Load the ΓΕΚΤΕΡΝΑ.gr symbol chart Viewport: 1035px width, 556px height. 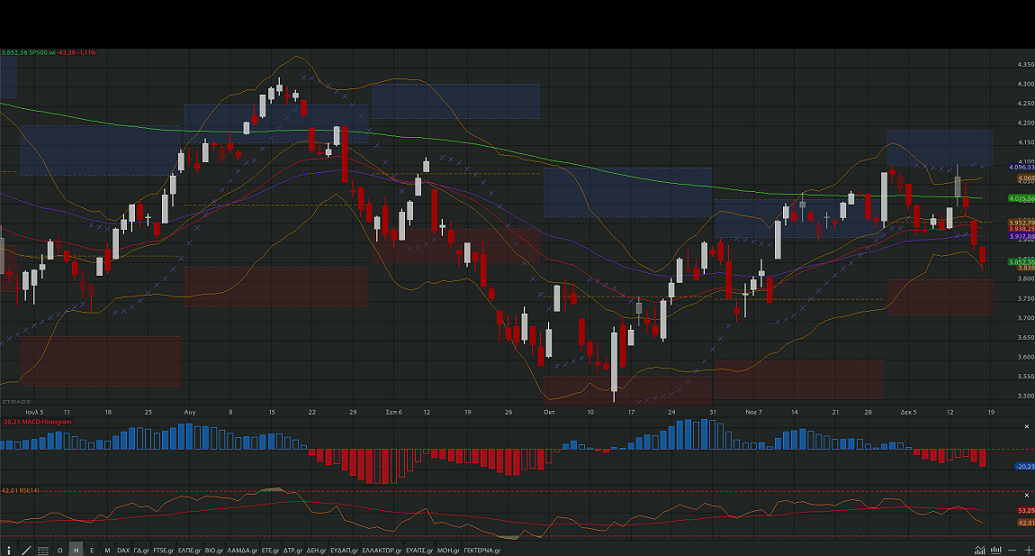coord(482,550)
